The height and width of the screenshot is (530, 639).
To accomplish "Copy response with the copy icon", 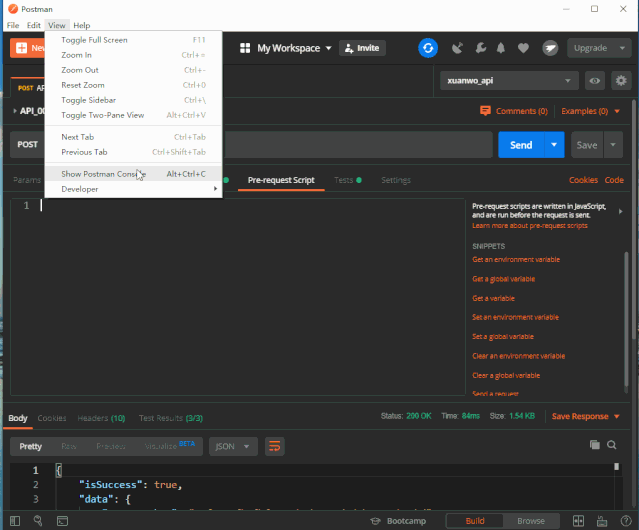I will click(595, 445).
